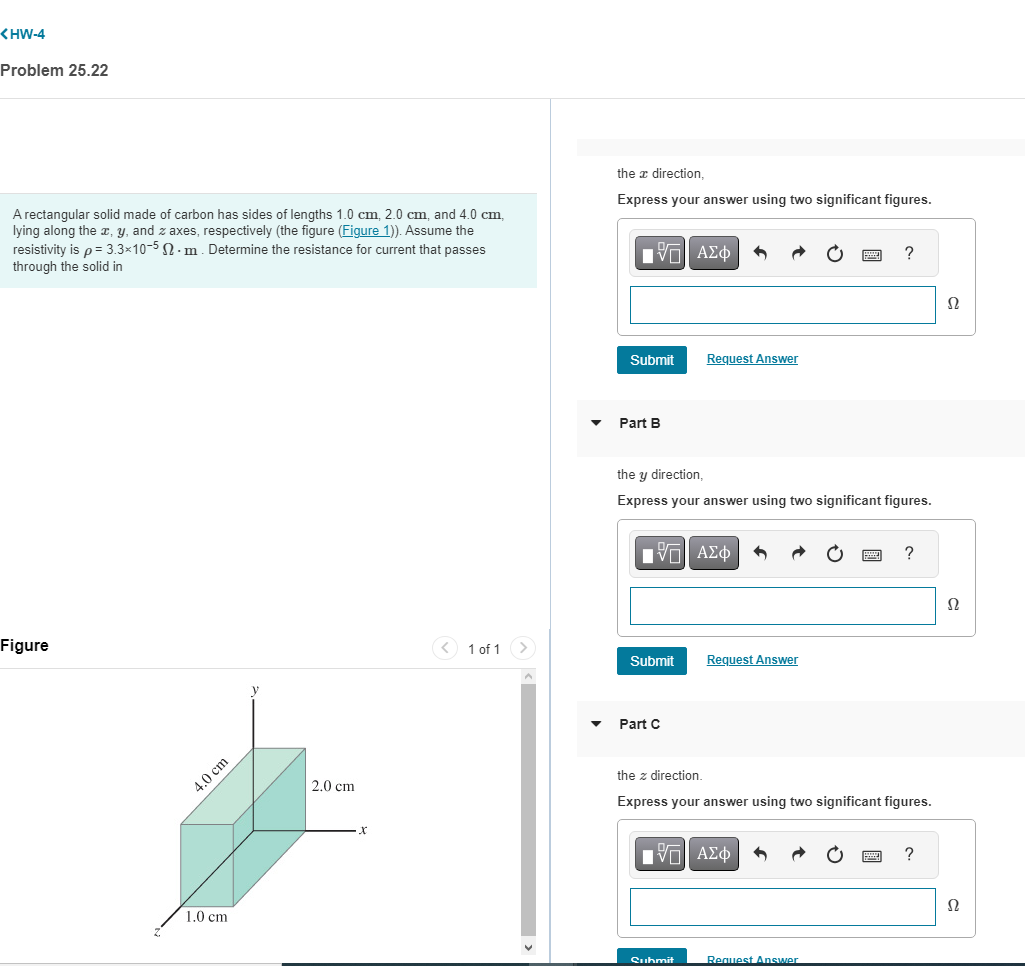Undo the last entry in Part B answer box
Image resolution: width=1025 pixels, height=966 pixels.
[760, 553]
